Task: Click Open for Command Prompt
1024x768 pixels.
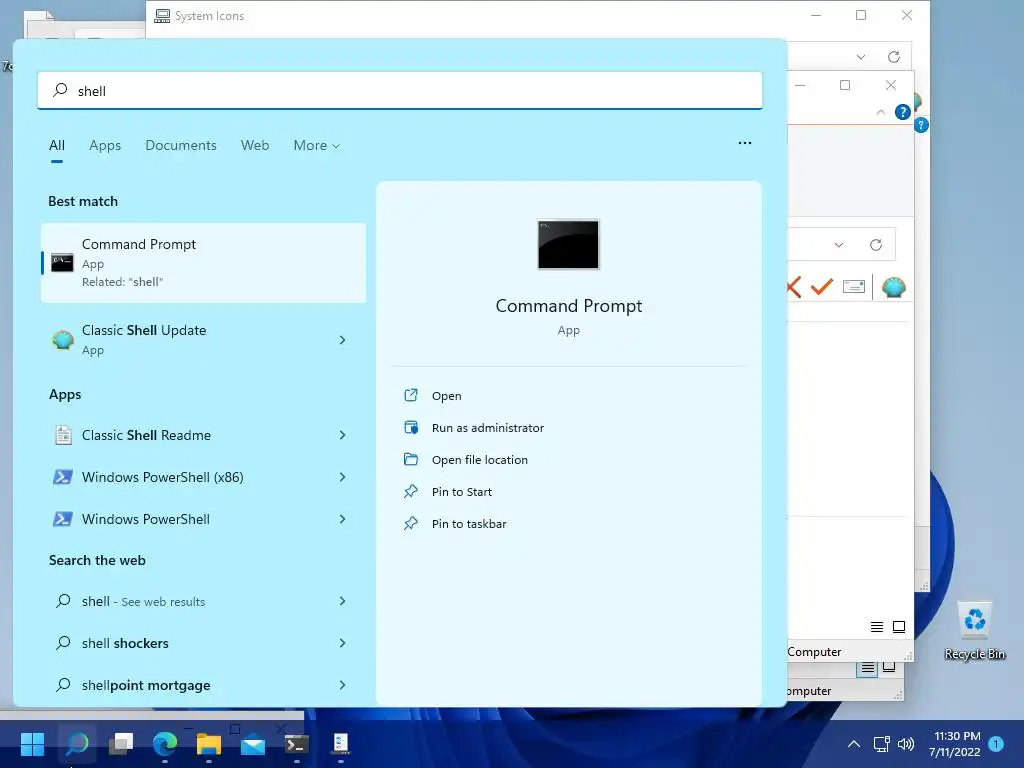Action: coord(446,396)
